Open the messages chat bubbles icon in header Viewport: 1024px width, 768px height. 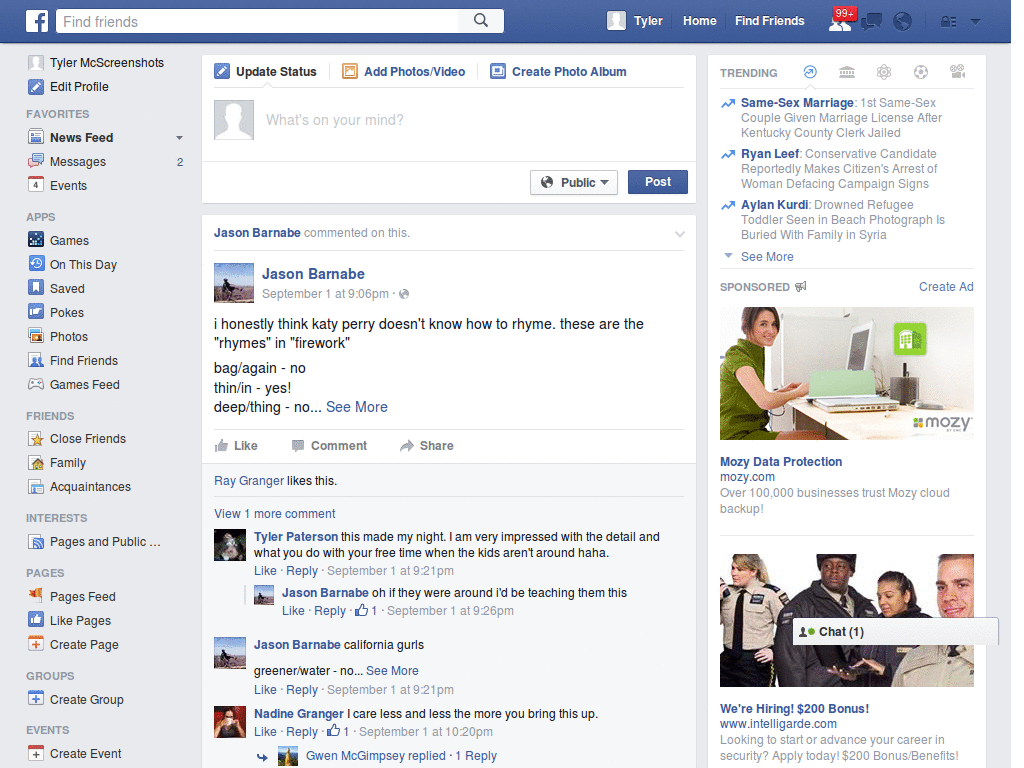pyautogui.click(x=871, y=22)
